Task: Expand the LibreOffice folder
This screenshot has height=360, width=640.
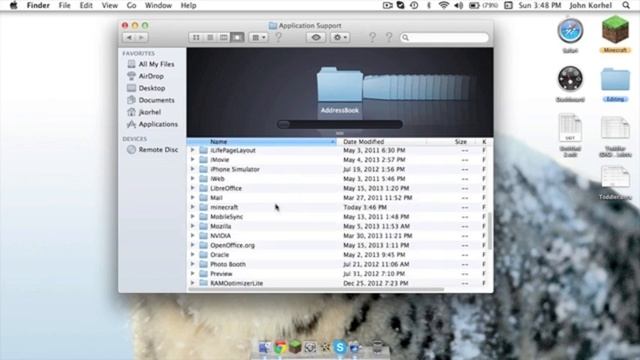Action: (x=193, y=188)
